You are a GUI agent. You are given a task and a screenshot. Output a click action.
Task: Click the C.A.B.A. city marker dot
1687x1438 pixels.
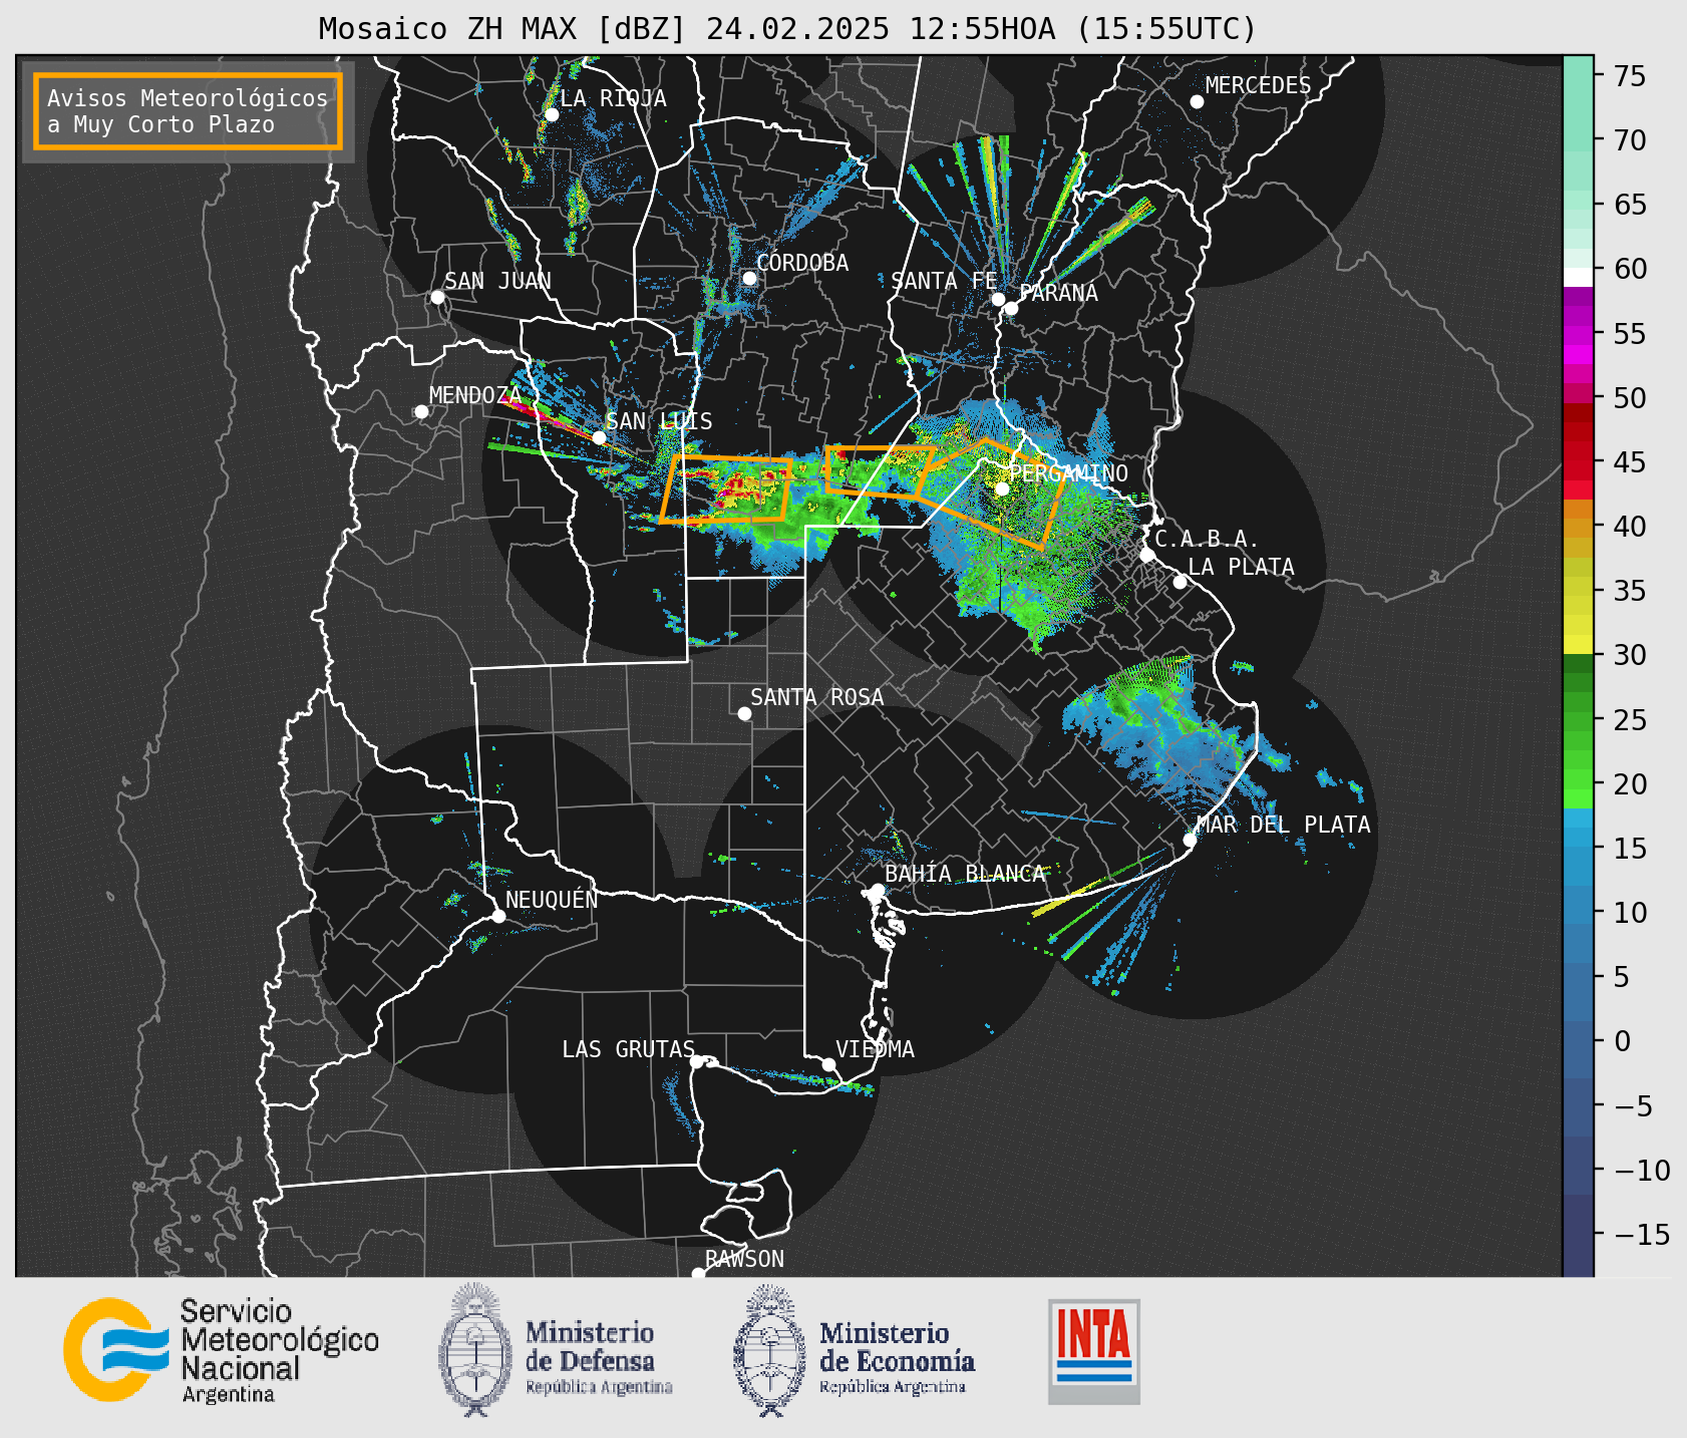(x=1147, y=555)
